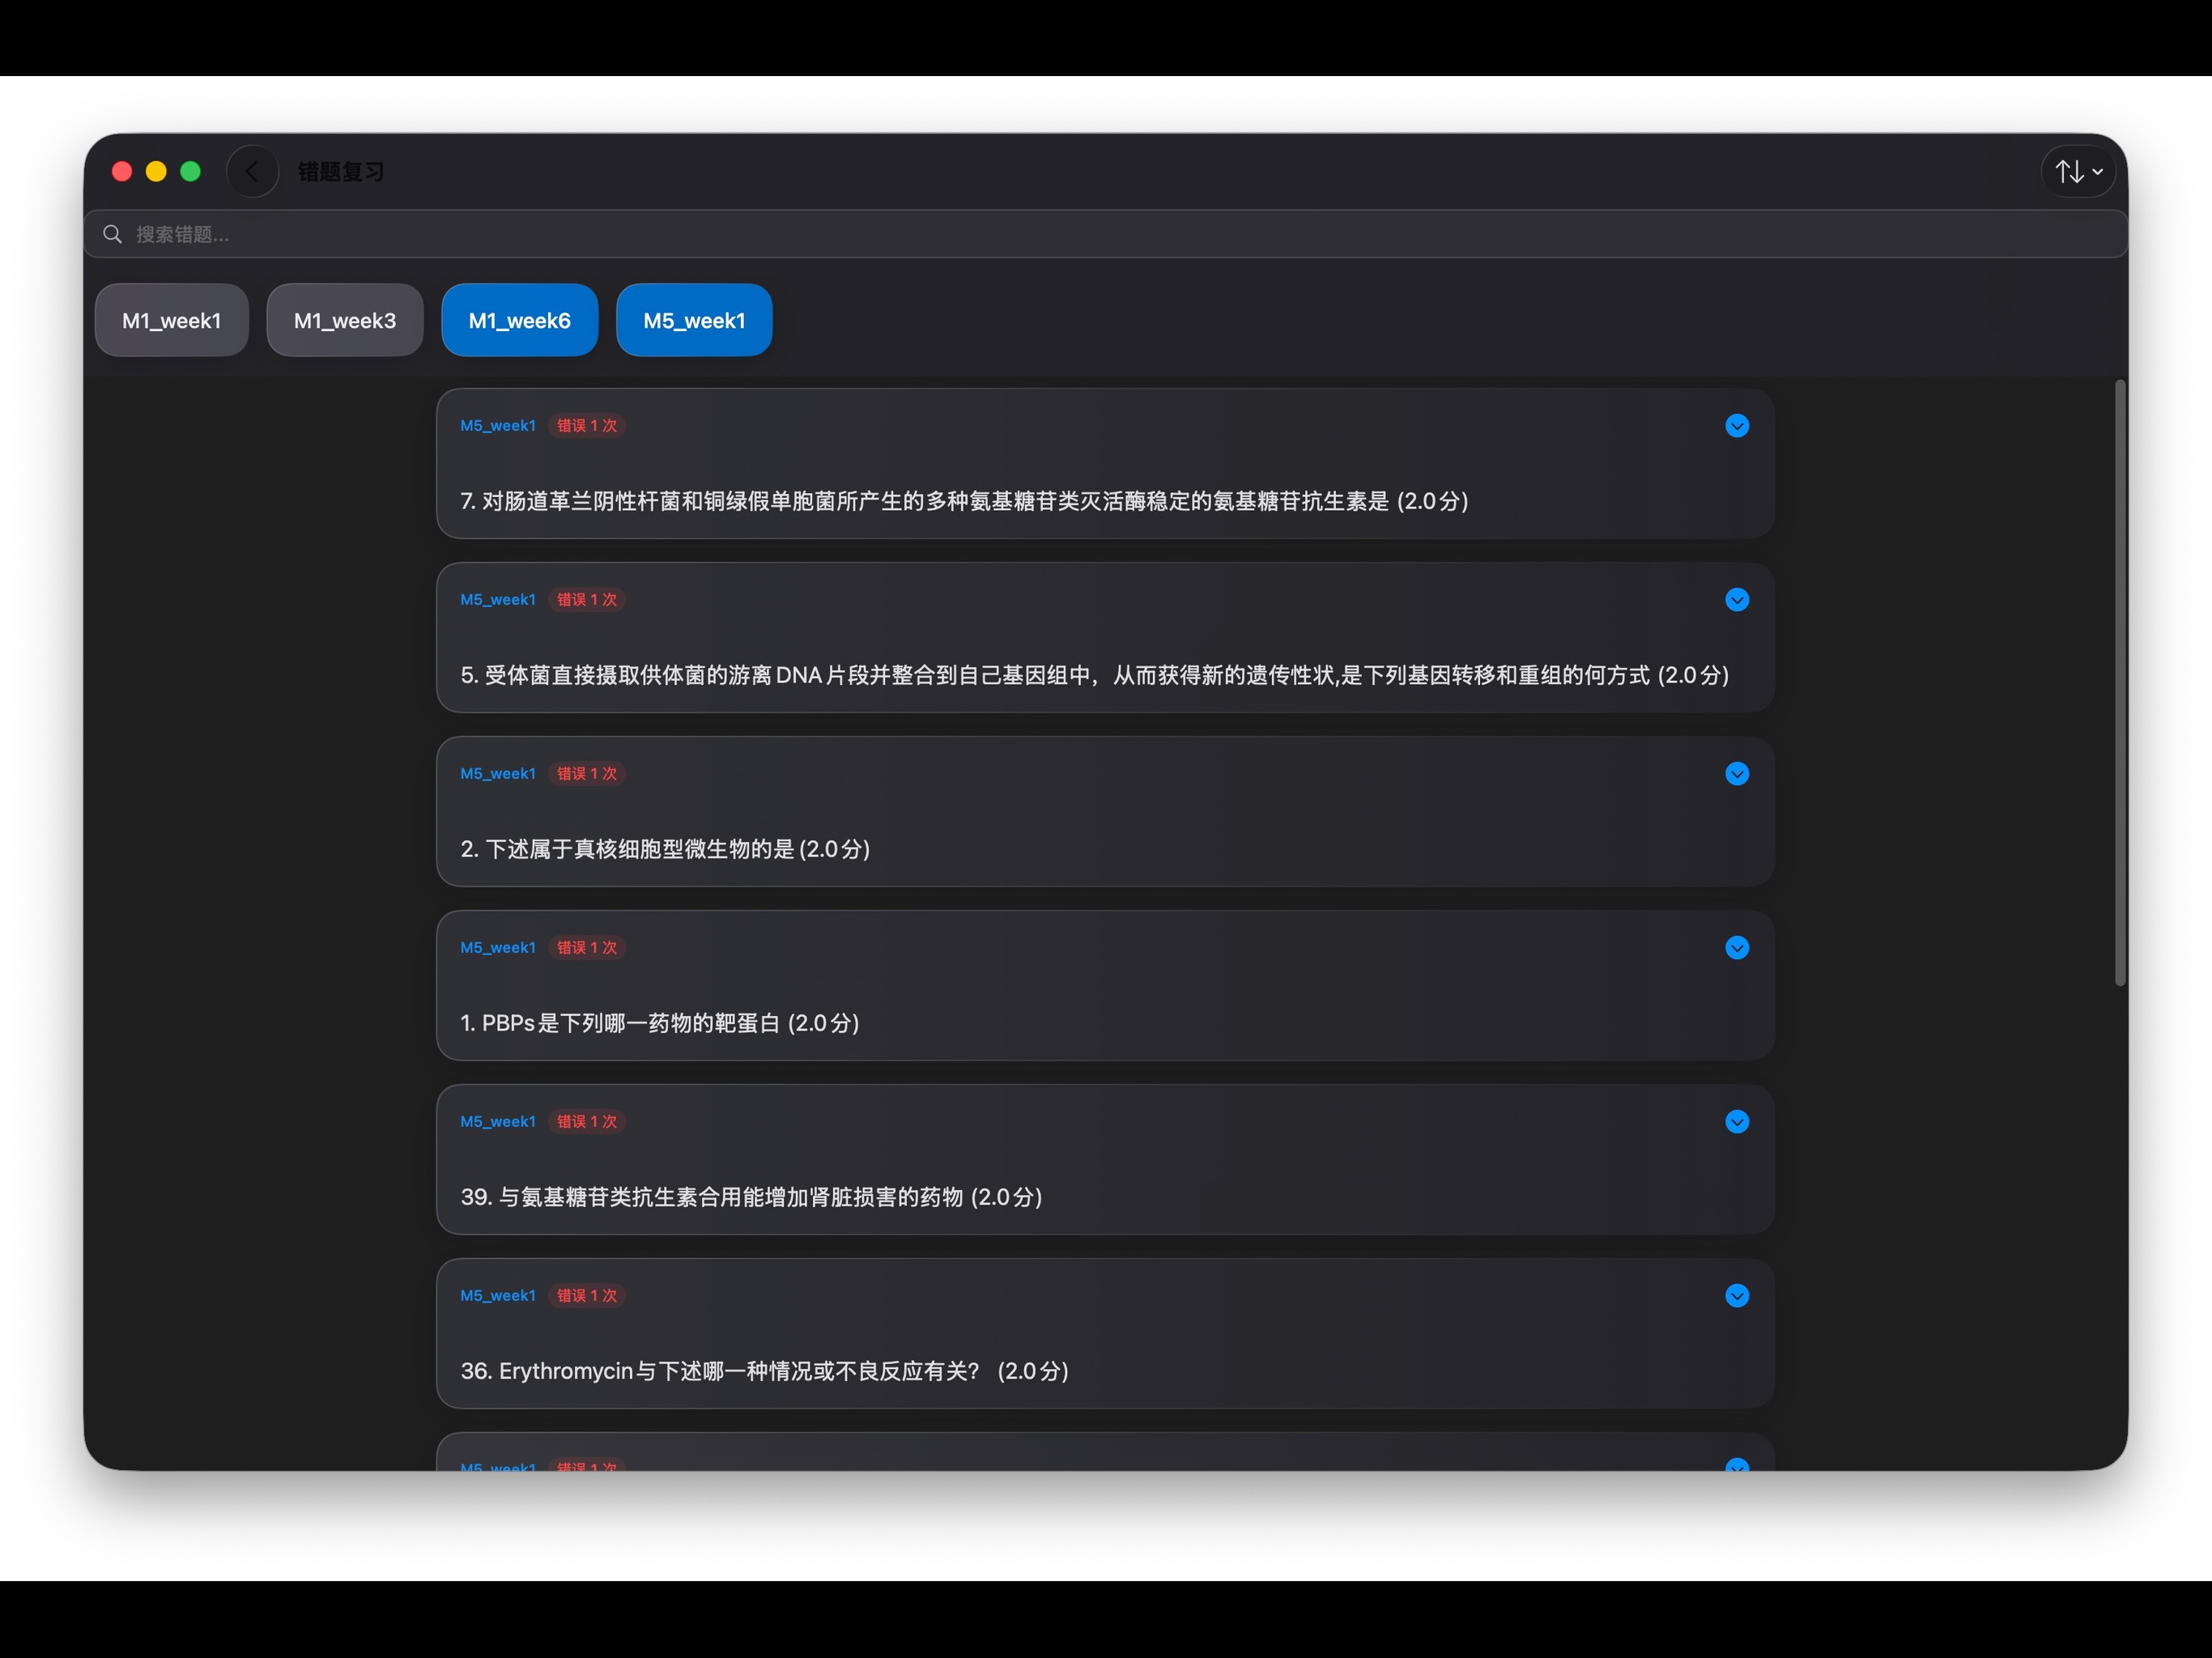Select question text 7. 对肠道革兰阴性杆菌
This screenshot has height=1658, width=2212.
pos(964,501)
